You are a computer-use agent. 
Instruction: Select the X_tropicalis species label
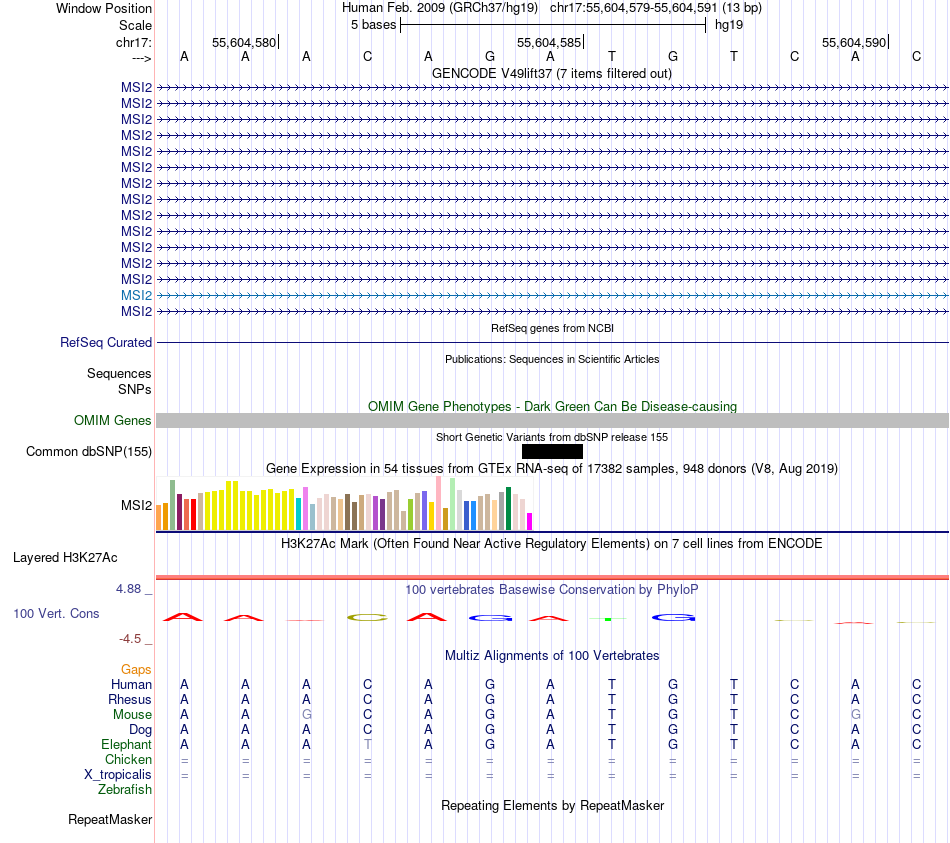tap(118, 775)
